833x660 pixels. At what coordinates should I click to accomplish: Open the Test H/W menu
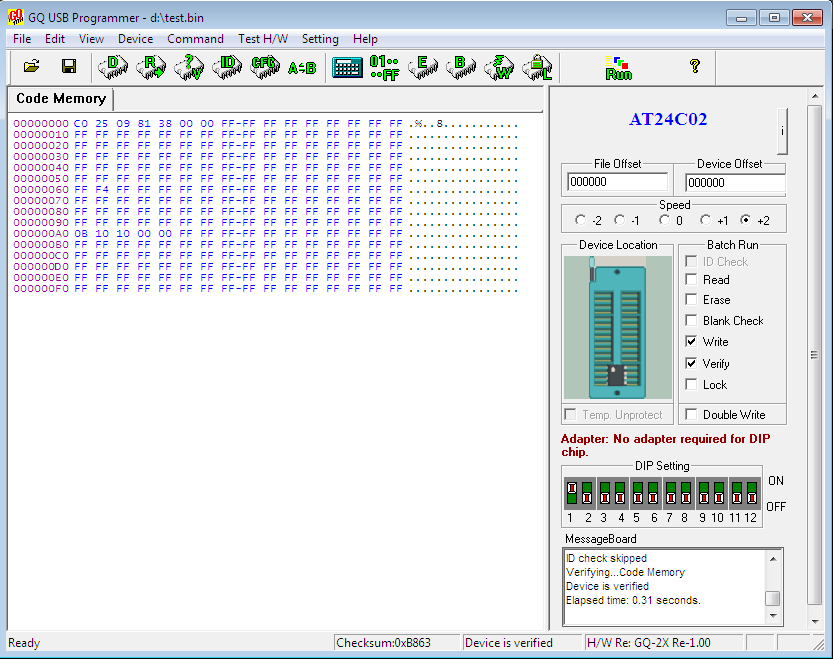coord(263,39)
